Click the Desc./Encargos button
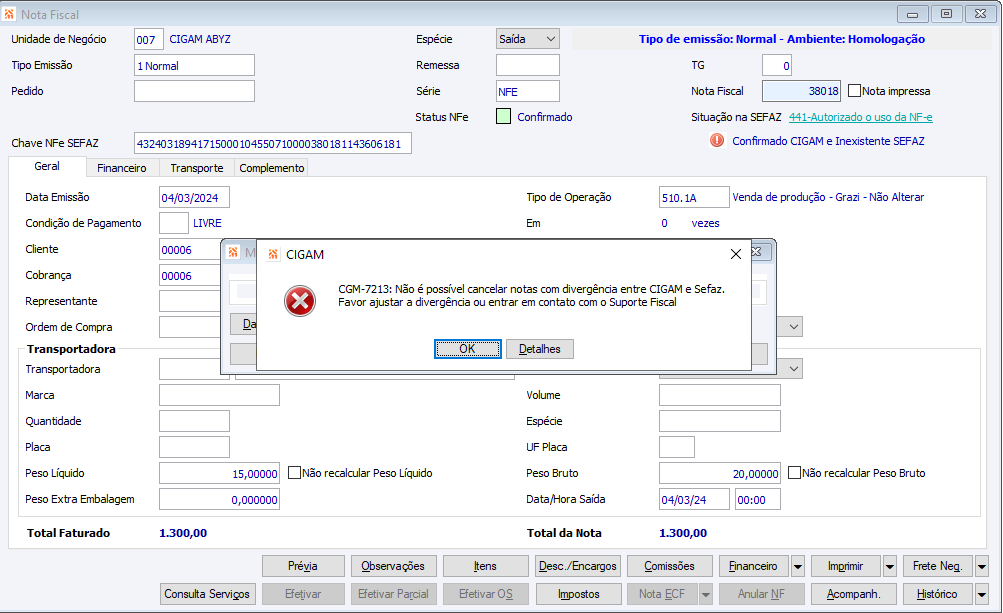 [578, 566]
